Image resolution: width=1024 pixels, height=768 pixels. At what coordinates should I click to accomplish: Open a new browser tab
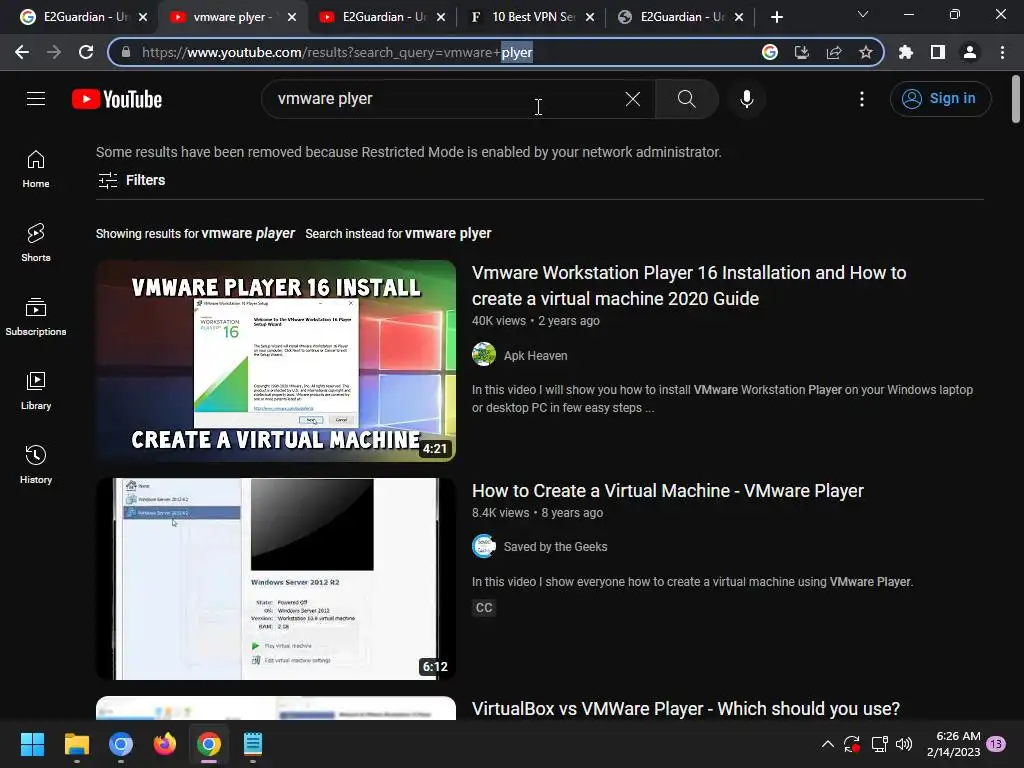coord(776,17)
